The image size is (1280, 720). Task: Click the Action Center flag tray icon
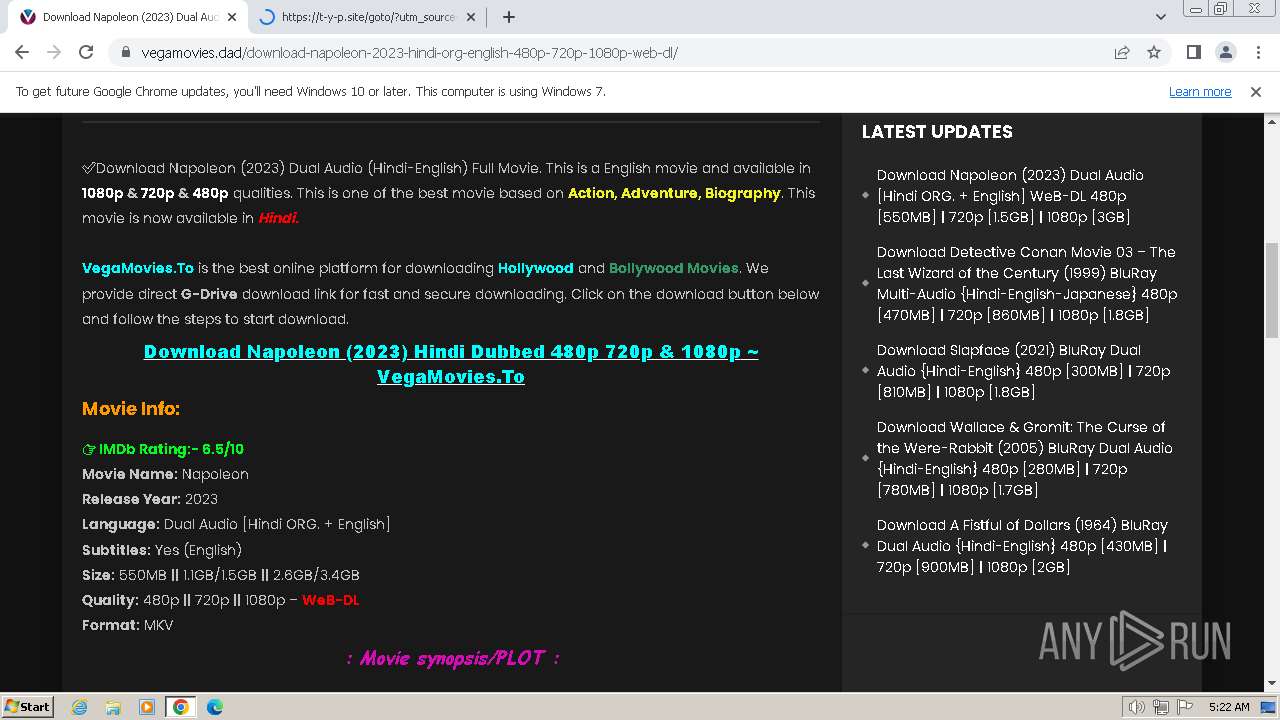(1185, 707)
